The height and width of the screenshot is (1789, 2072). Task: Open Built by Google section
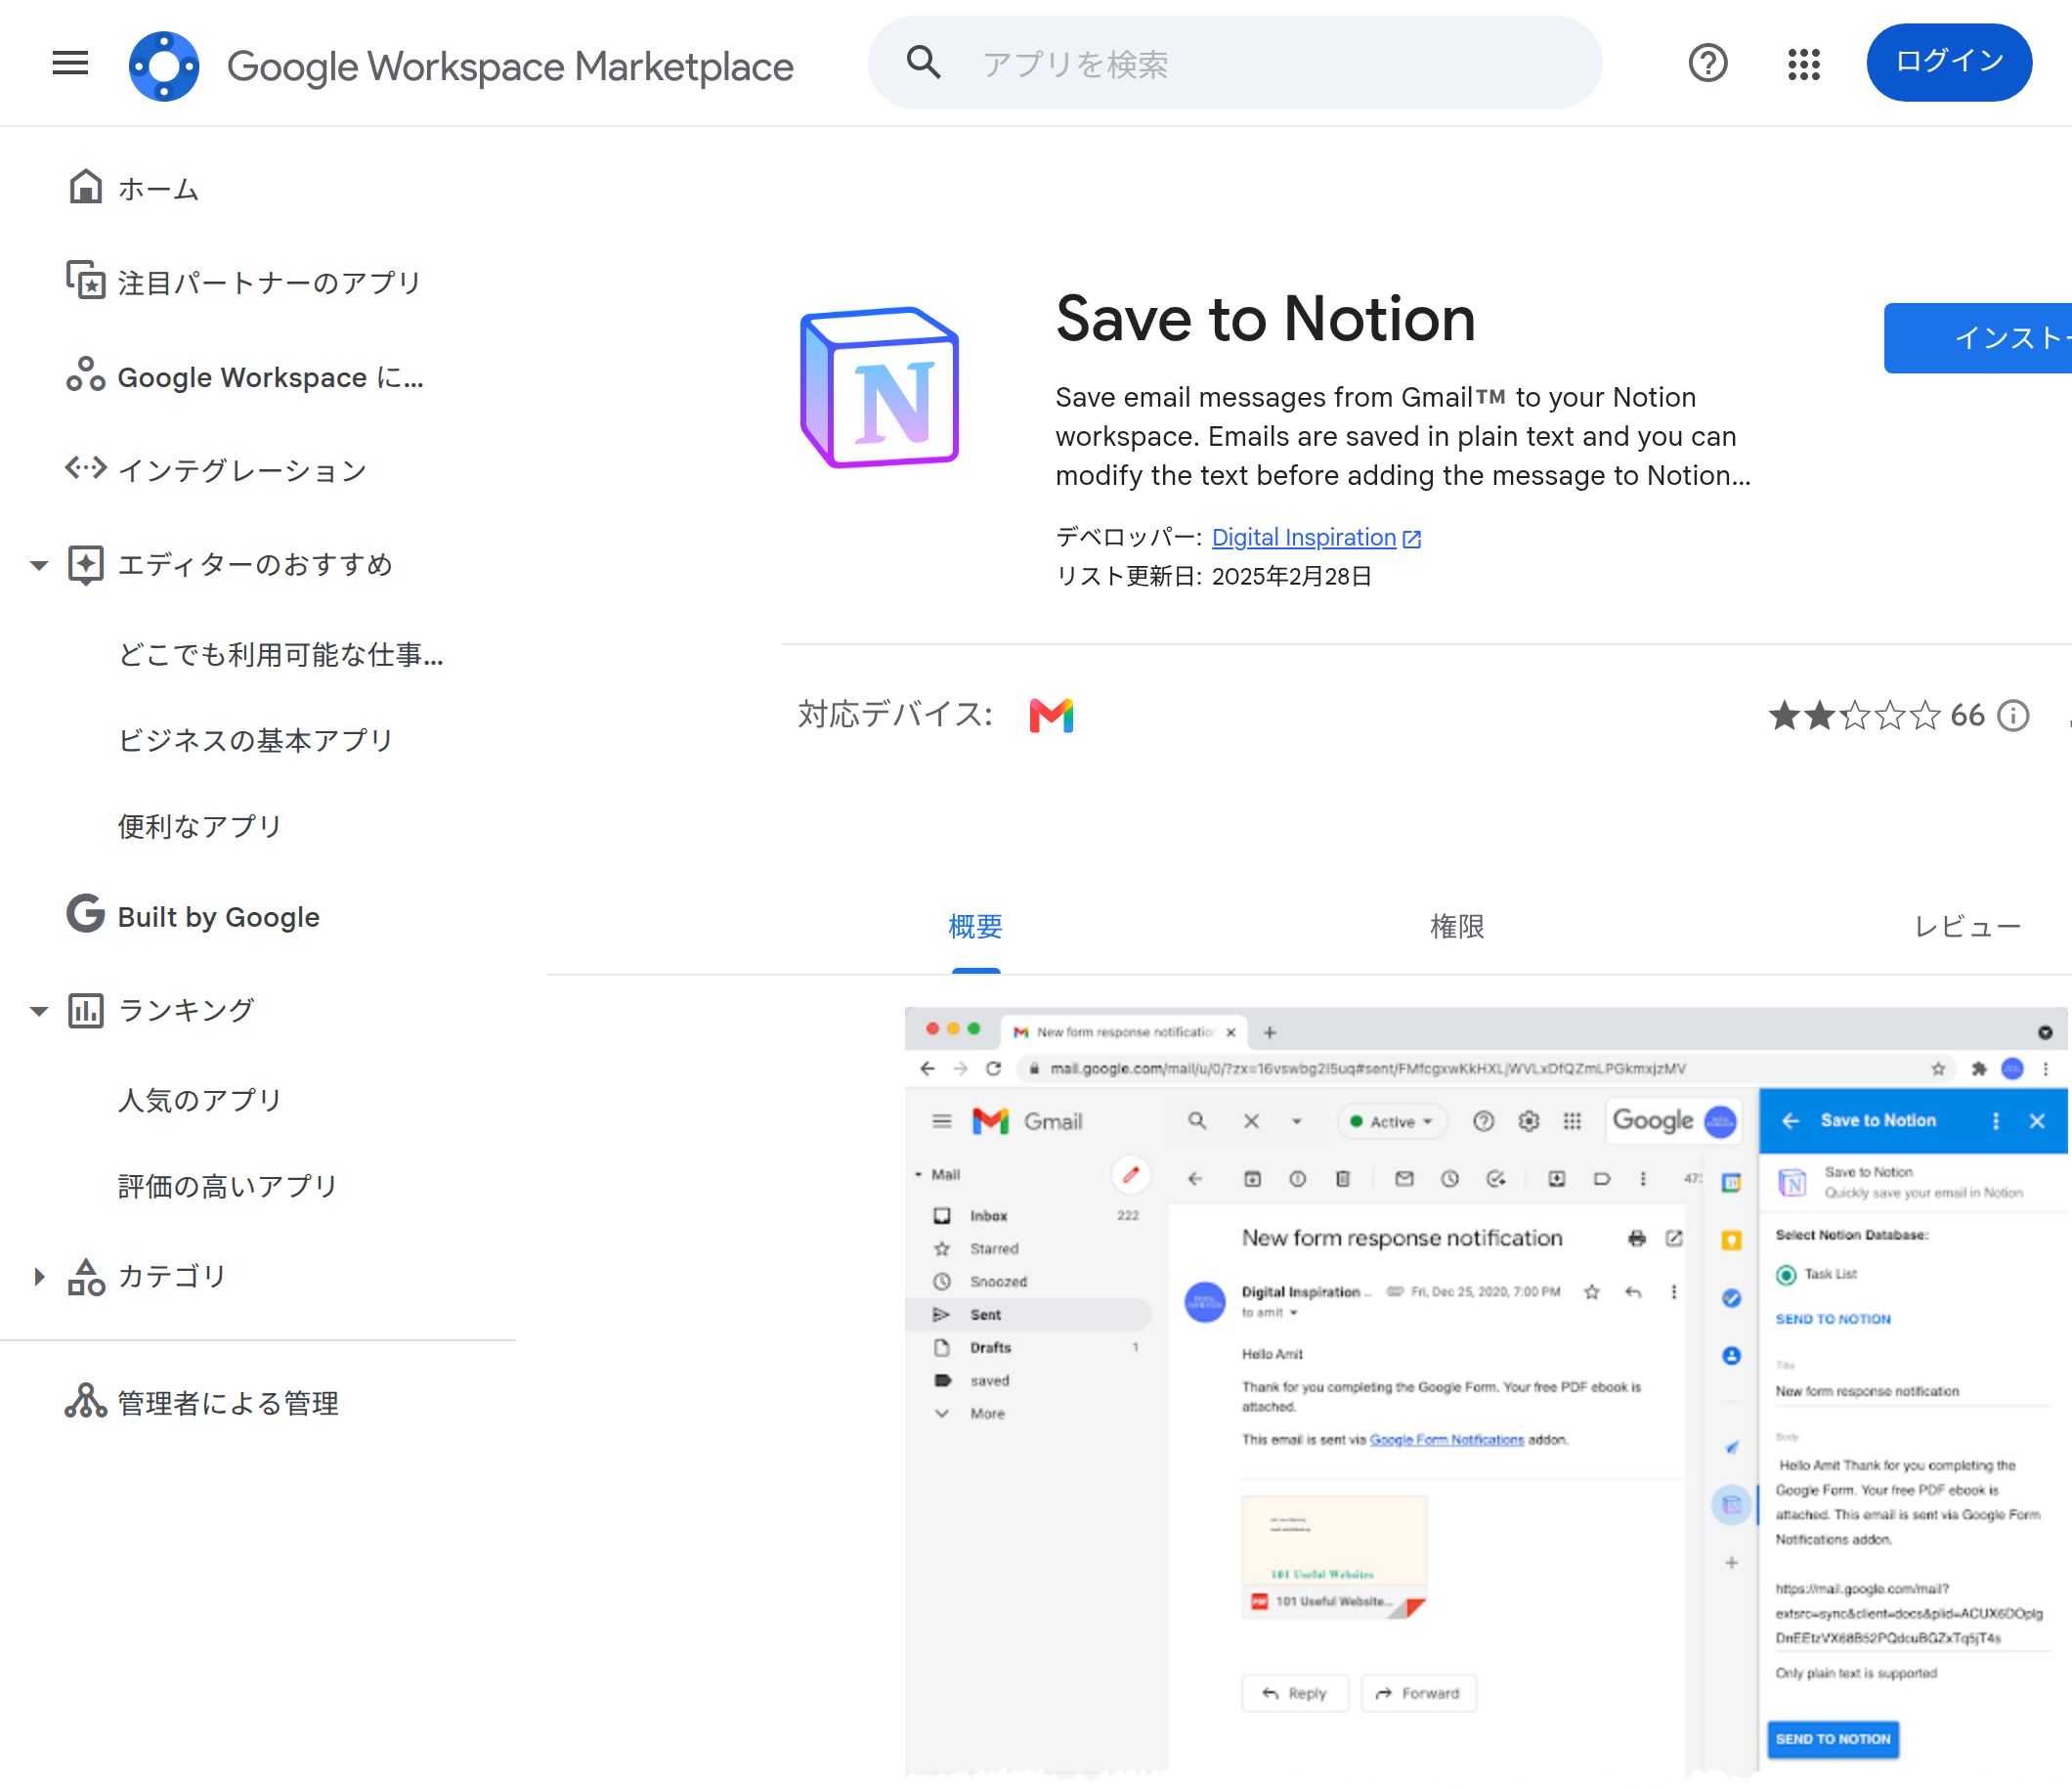(219, 917)
